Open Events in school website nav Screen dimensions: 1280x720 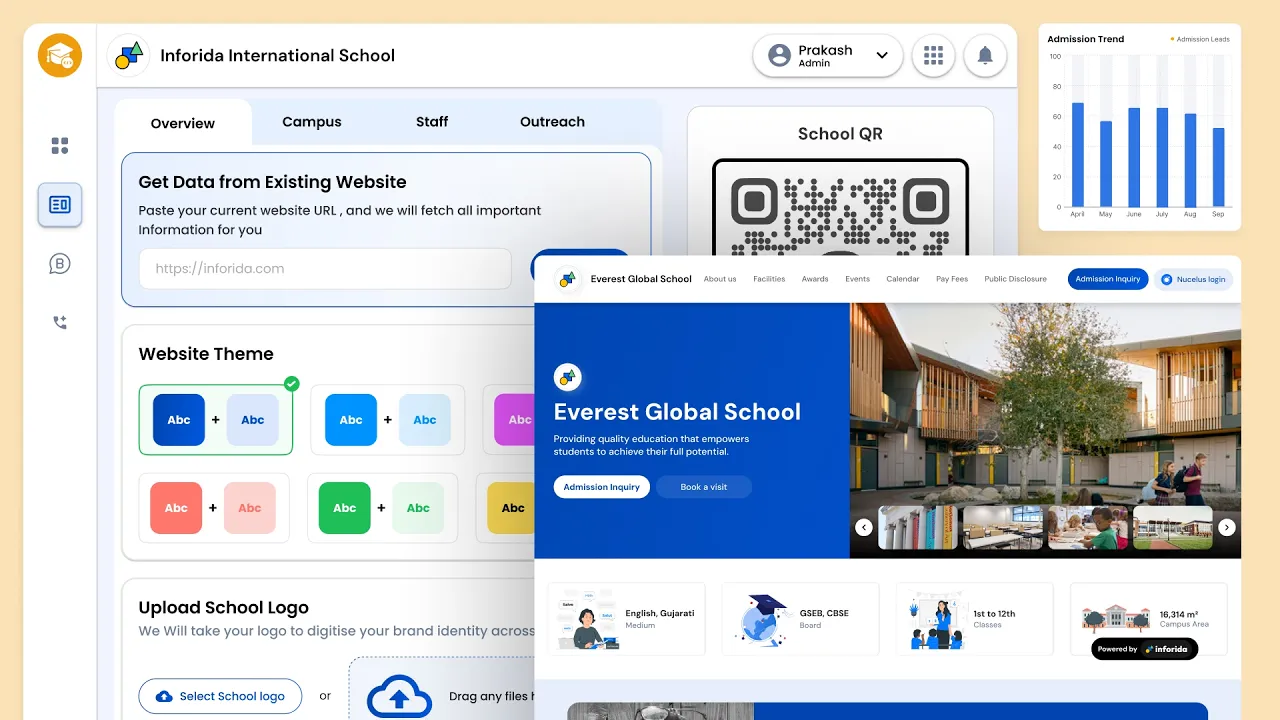click(857, 279)
